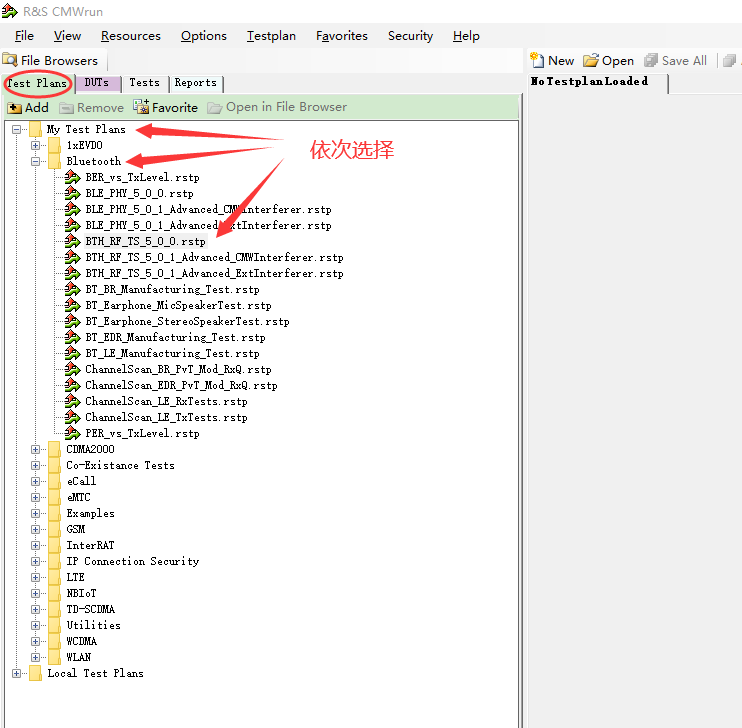Image resolution: width=742 pixels, height=728 pixels.
Task: Click the Remove folder icon
Action: tap(66, 108)
